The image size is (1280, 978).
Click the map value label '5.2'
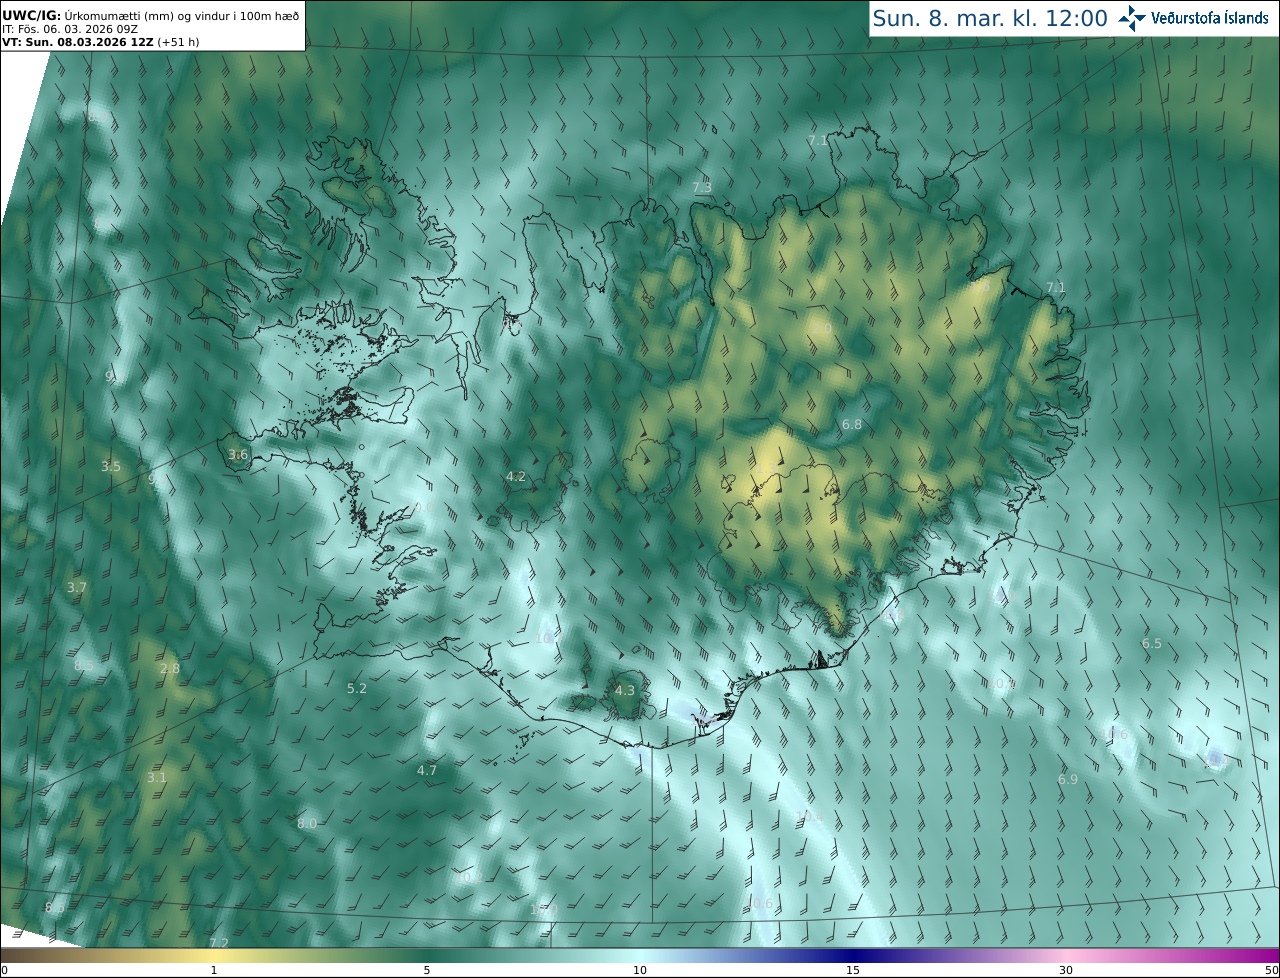pos(357,688)
